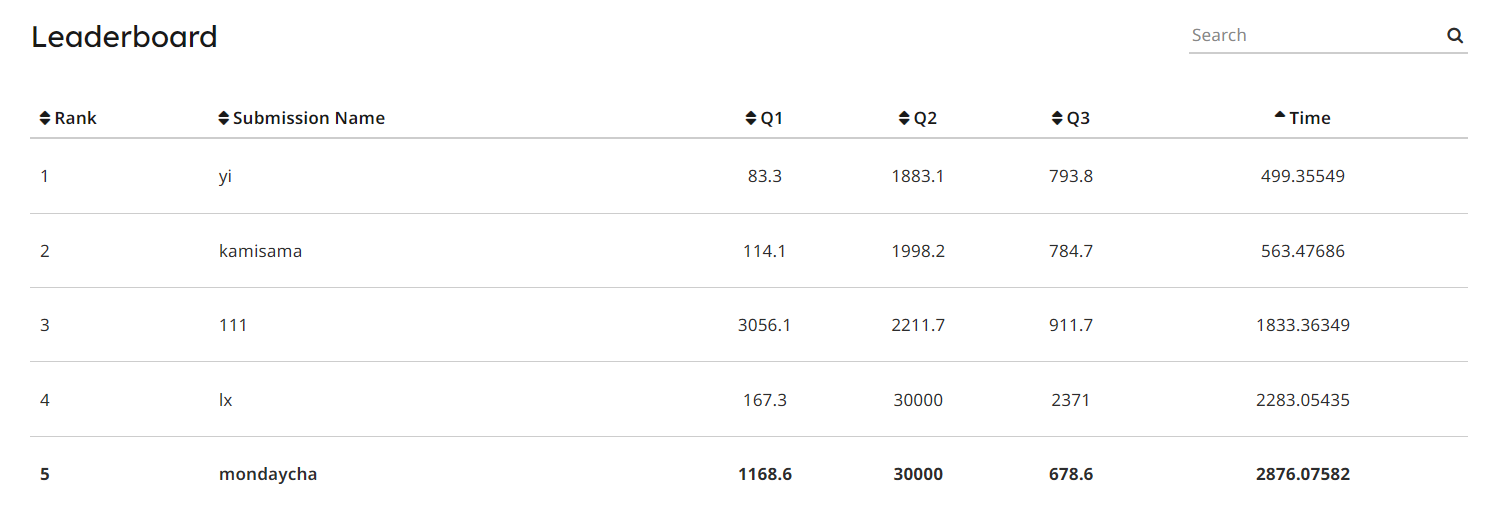This screenshot has height=510, width=1497.
Task: Click the Rank sort arrows icon
Action: tap(45, 118)
